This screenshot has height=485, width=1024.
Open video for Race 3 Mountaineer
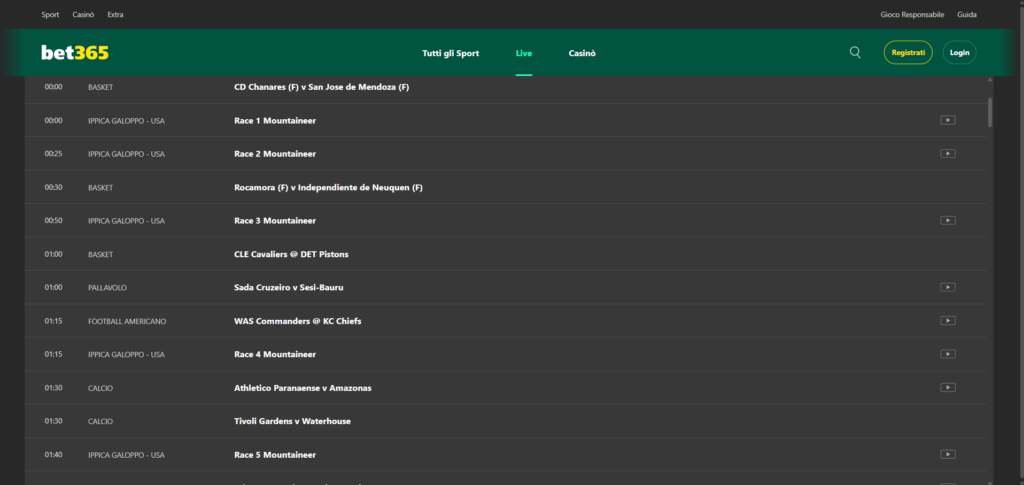click(x=947, y=220)
